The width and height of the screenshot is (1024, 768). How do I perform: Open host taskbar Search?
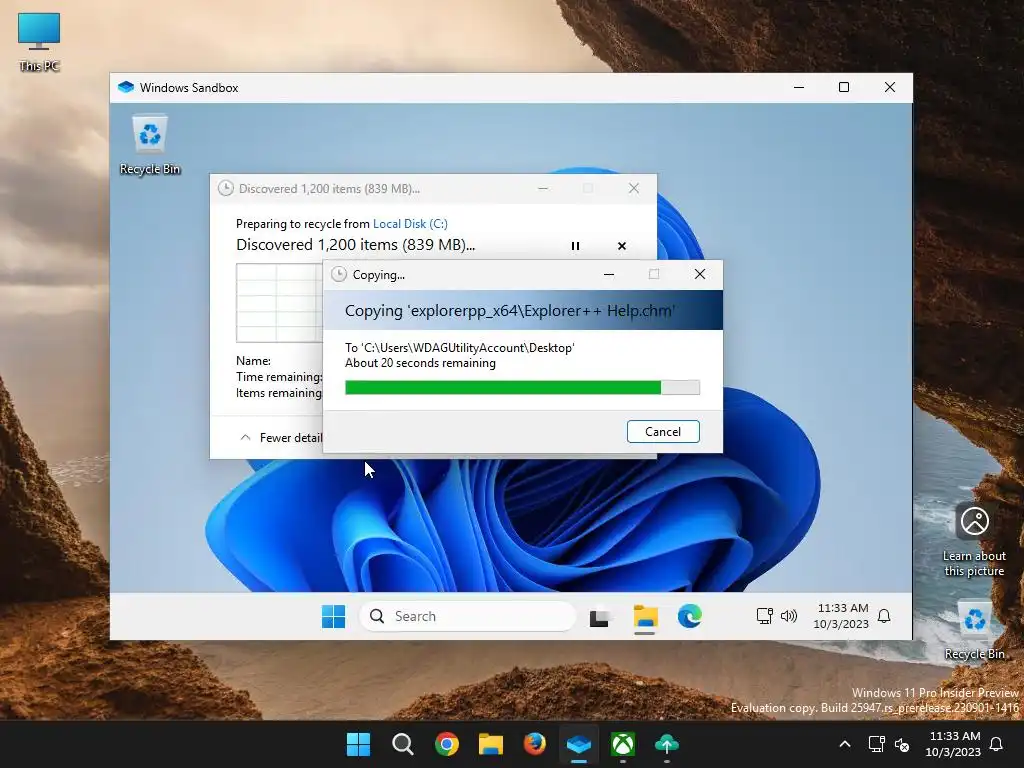402,744
